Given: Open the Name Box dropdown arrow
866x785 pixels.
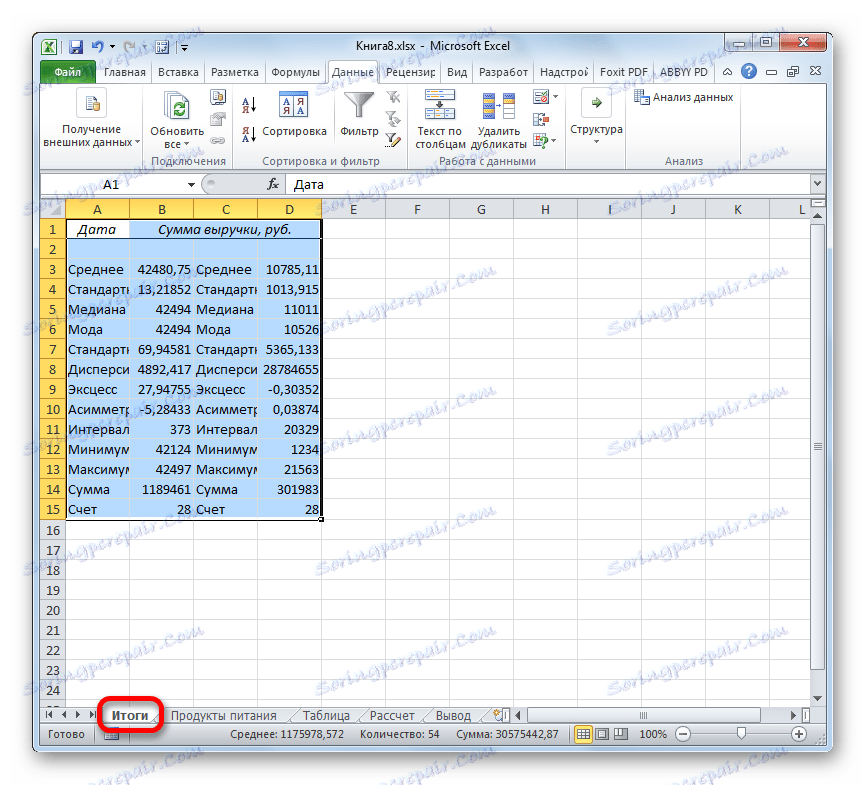Looking at the screenshot, I should [191, 185].
